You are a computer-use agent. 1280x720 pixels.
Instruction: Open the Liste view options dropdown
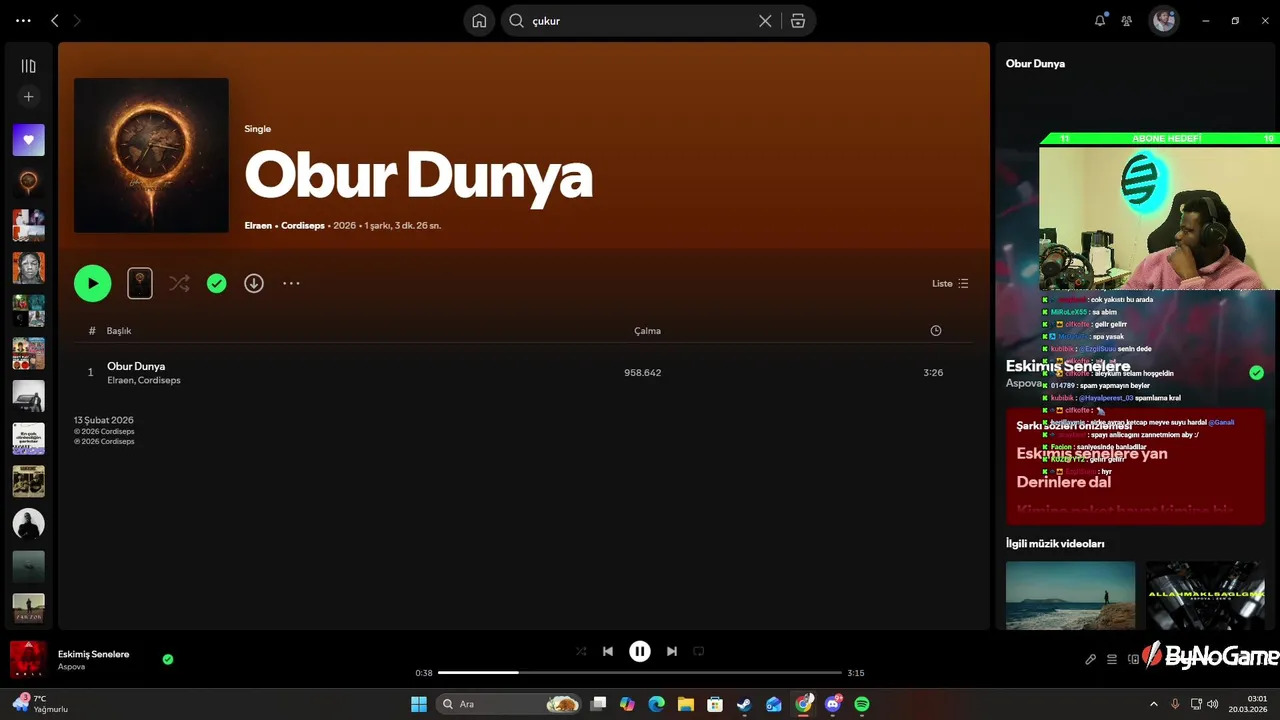950,284
